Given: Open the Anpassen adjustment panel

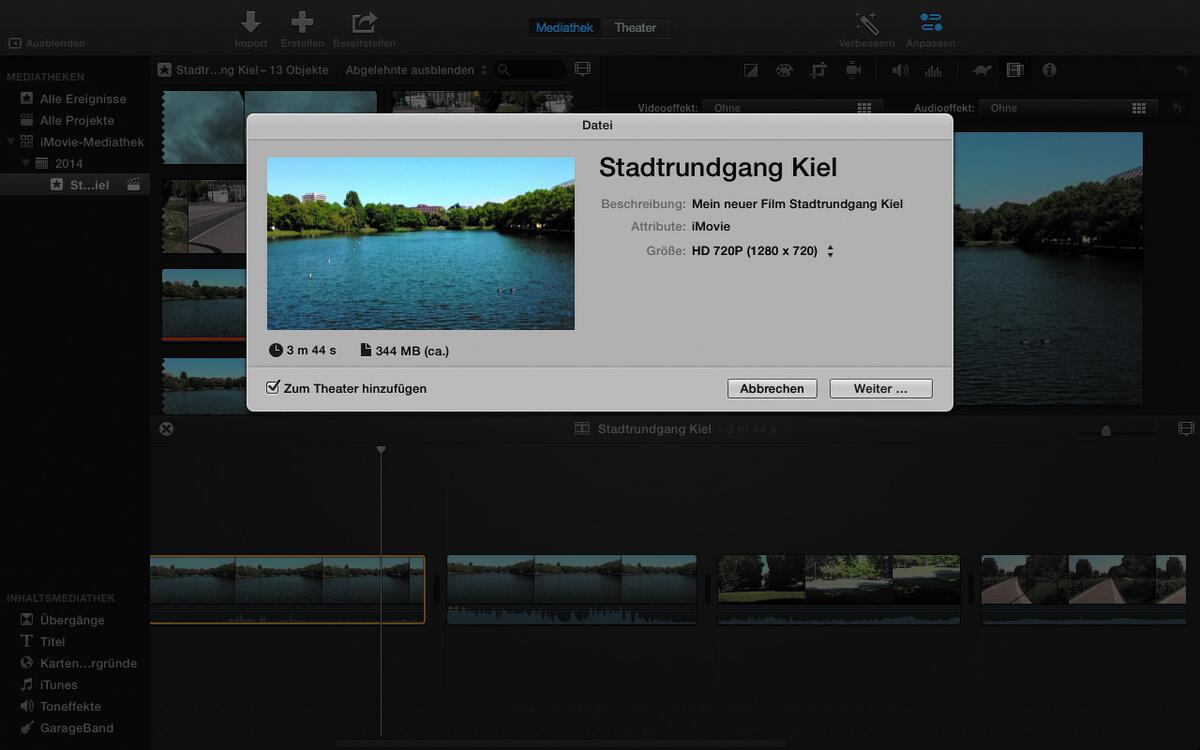Looking at the screenshot, I should pyautogui.click(x=930, y=20).
